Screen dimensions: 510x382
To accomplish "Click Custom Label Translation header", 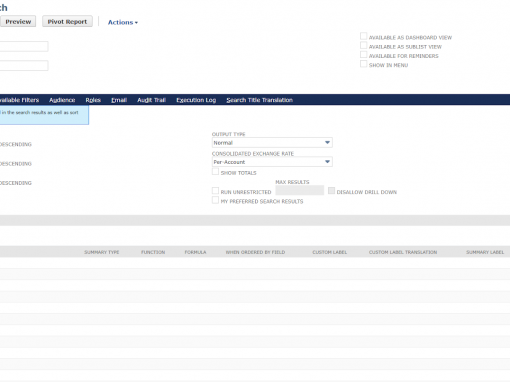I will pos(403,252).
